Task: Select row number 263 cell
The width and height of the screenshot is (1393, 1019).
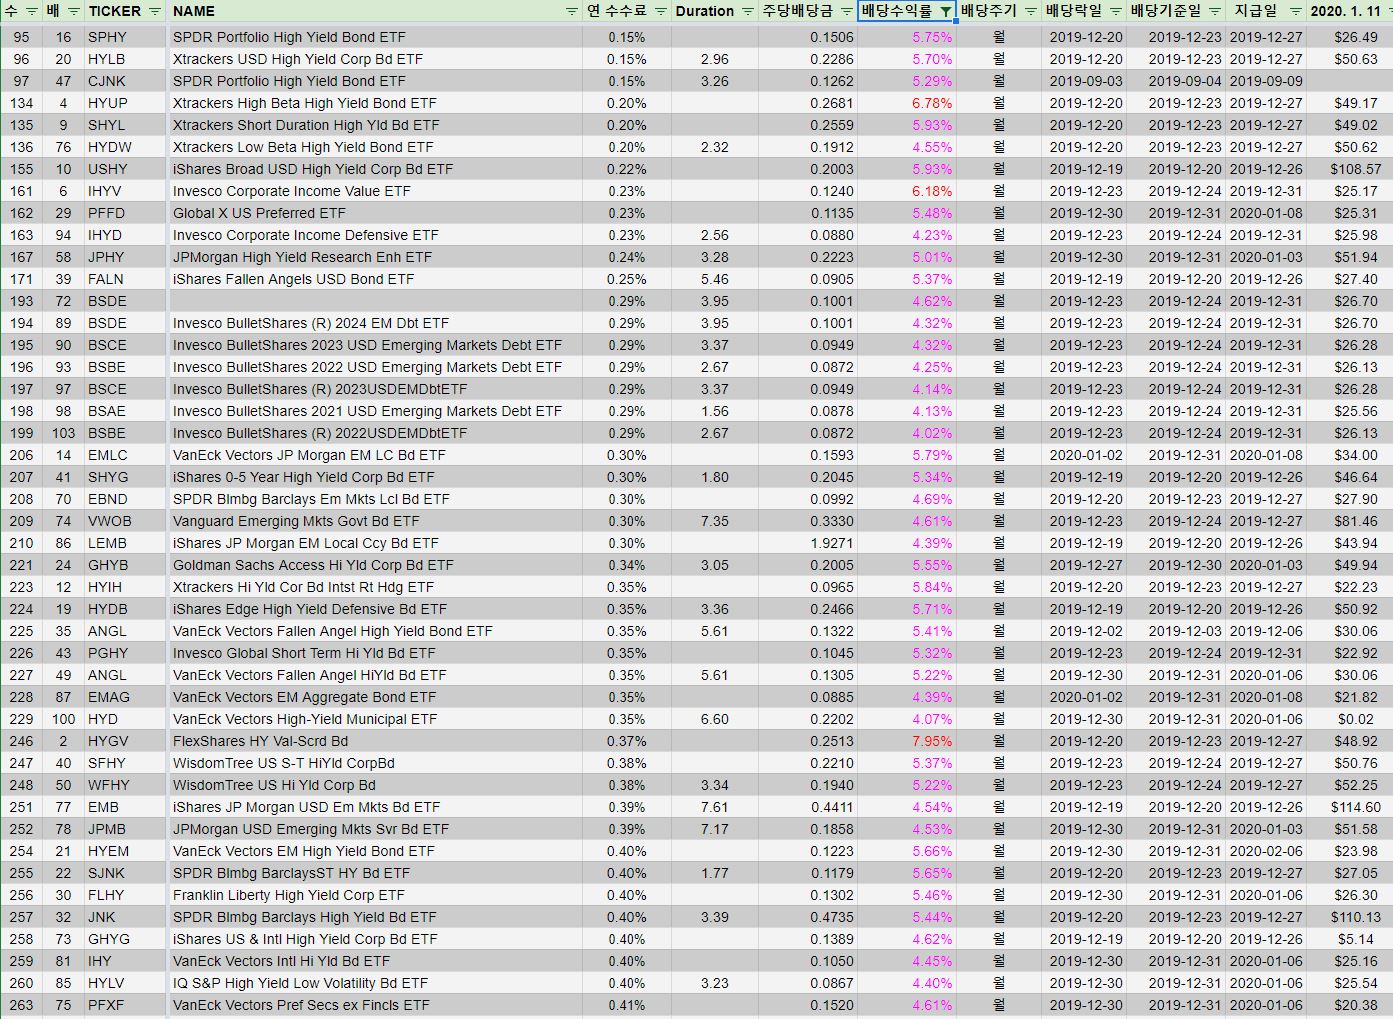Action: click(x=21, y=1005)
